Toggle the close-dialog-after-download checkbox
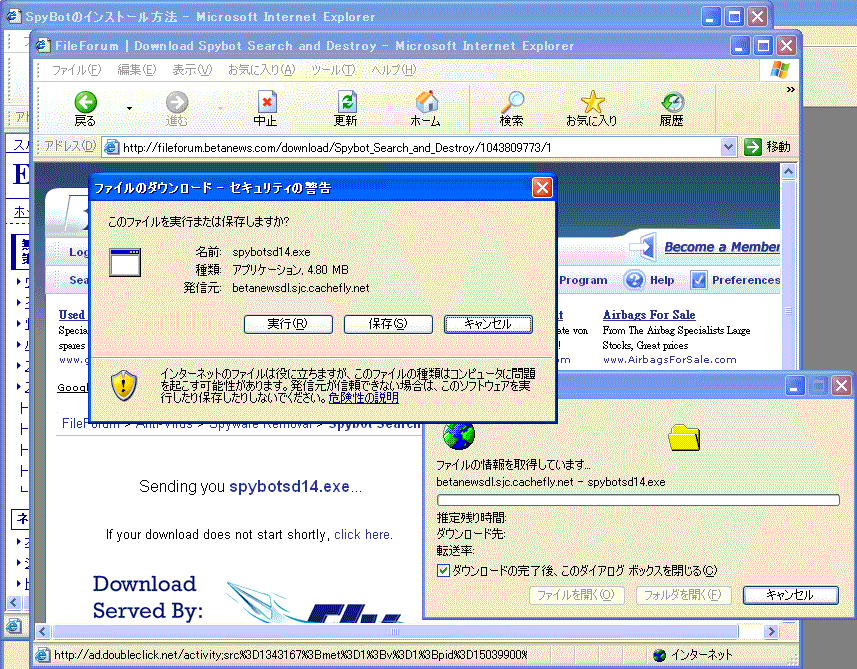This screenshot has width=857, height=669. [443, 571]
